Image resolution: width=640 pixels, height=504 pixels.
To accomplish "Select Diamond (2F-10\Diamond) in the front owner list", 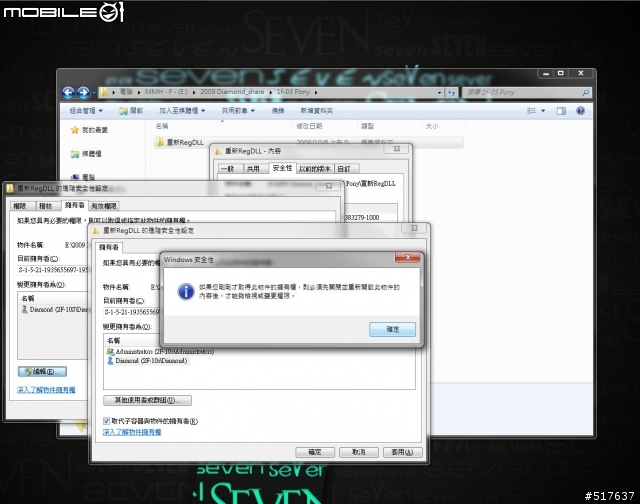I will click(x=148, y=360).
